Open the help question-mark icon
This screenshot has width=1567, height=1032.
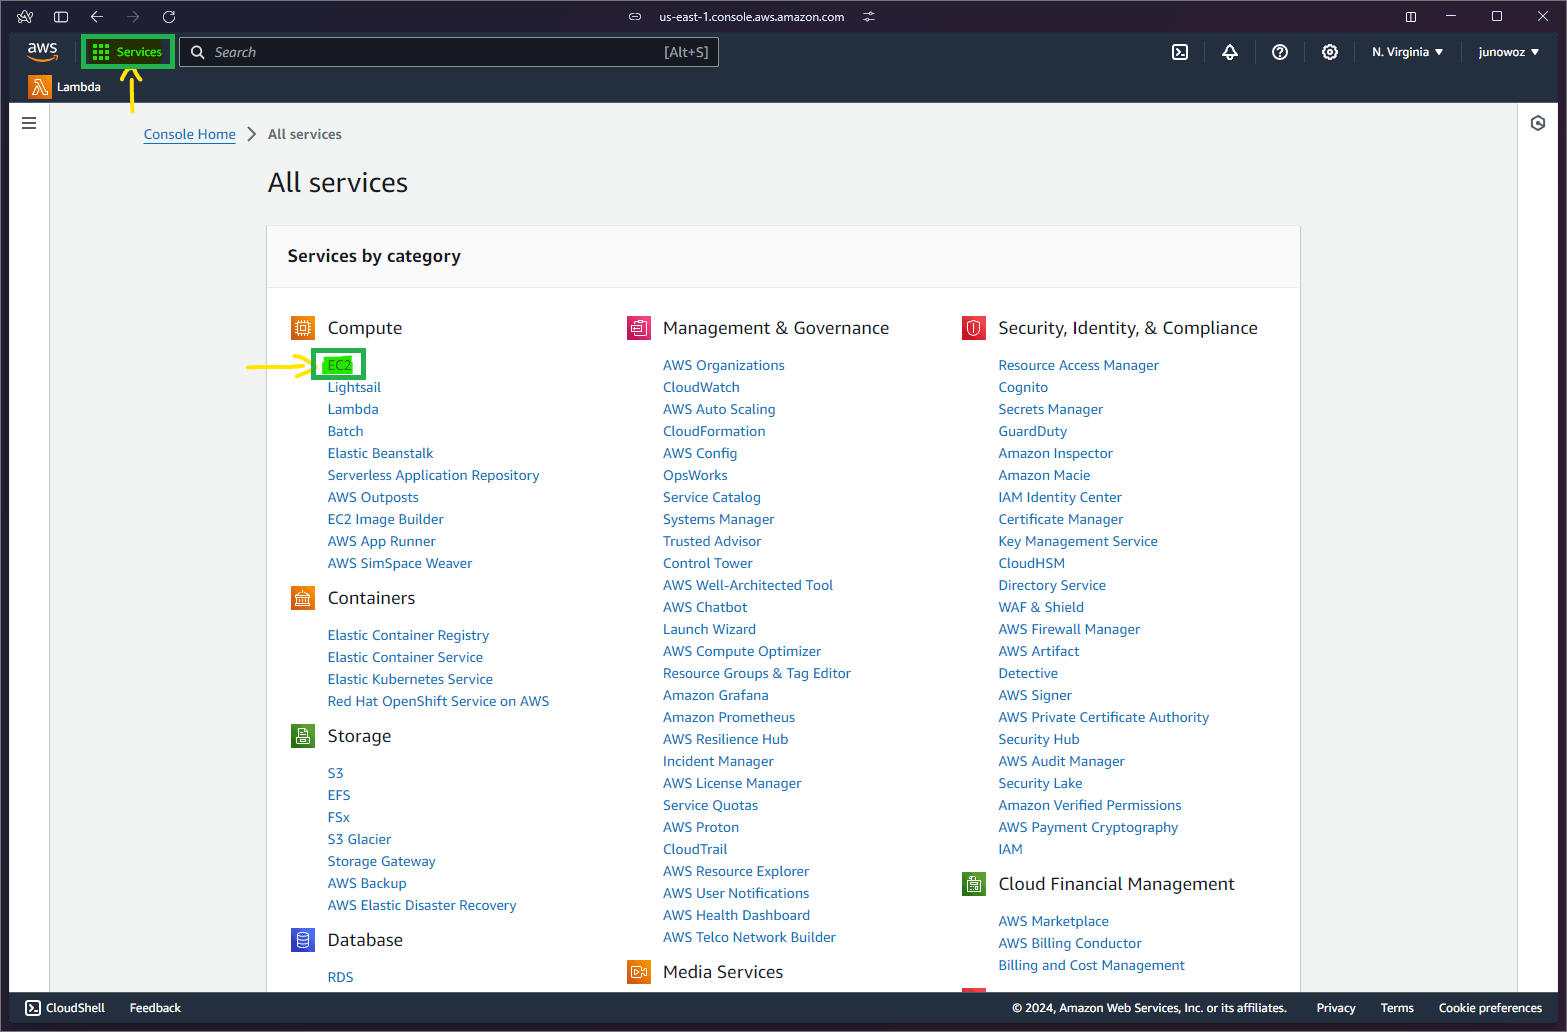click(x=1280, y=52)
